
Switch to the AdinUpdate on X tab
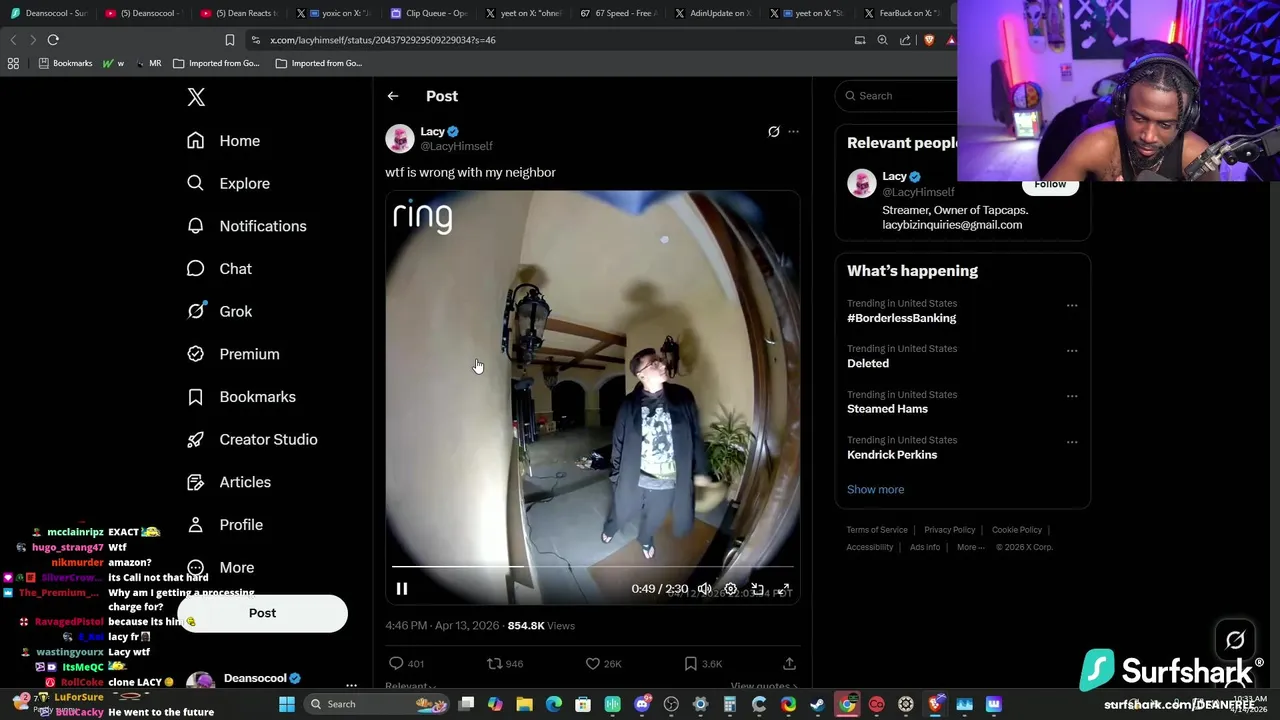[x=713, y=13]
